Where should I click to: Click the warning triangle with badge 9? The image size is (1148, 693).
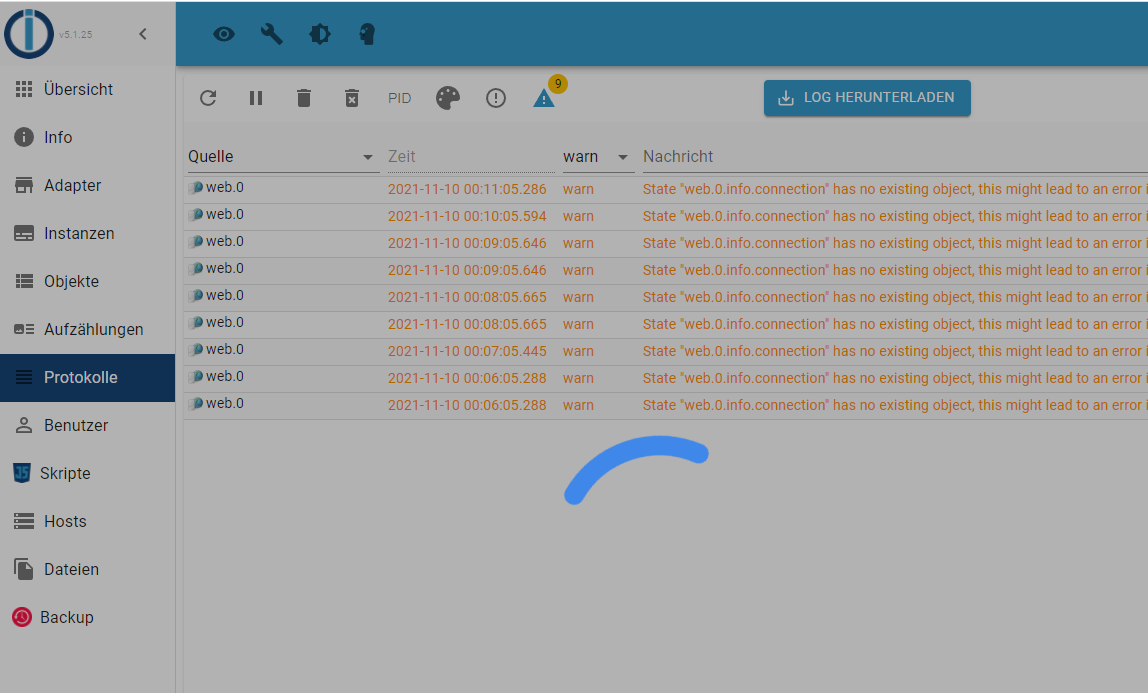coord(544,98)
